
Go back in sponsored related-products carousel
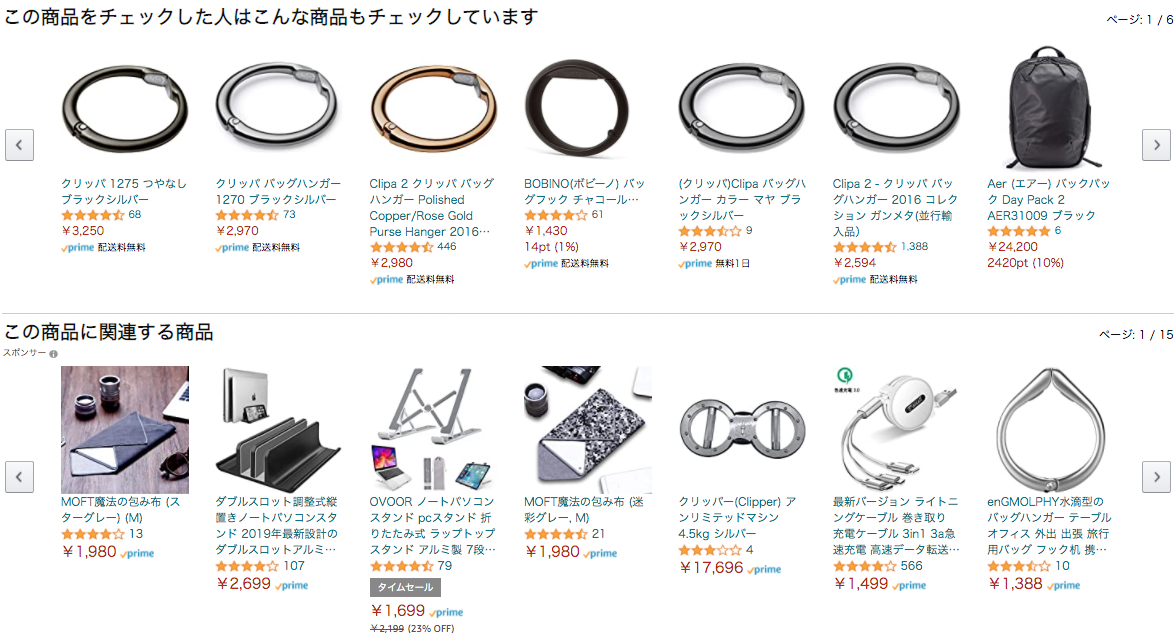click(20, 476)
